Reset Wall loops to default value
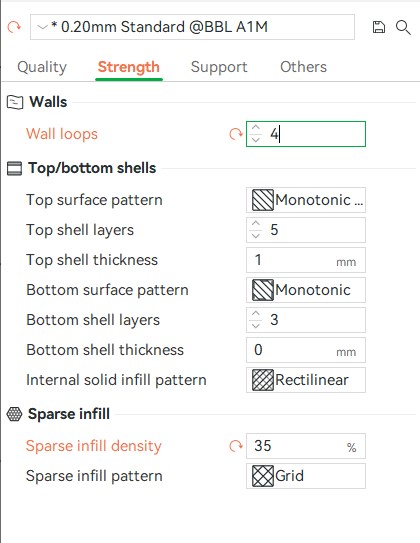 point(236,134)
